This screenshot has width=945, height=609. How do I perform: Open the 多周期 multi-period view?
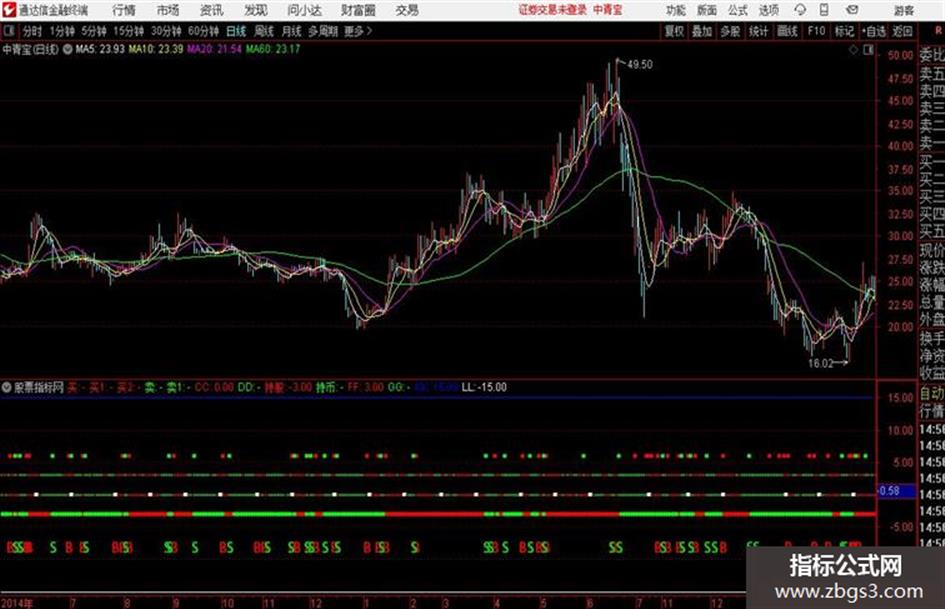coord(322,31)
